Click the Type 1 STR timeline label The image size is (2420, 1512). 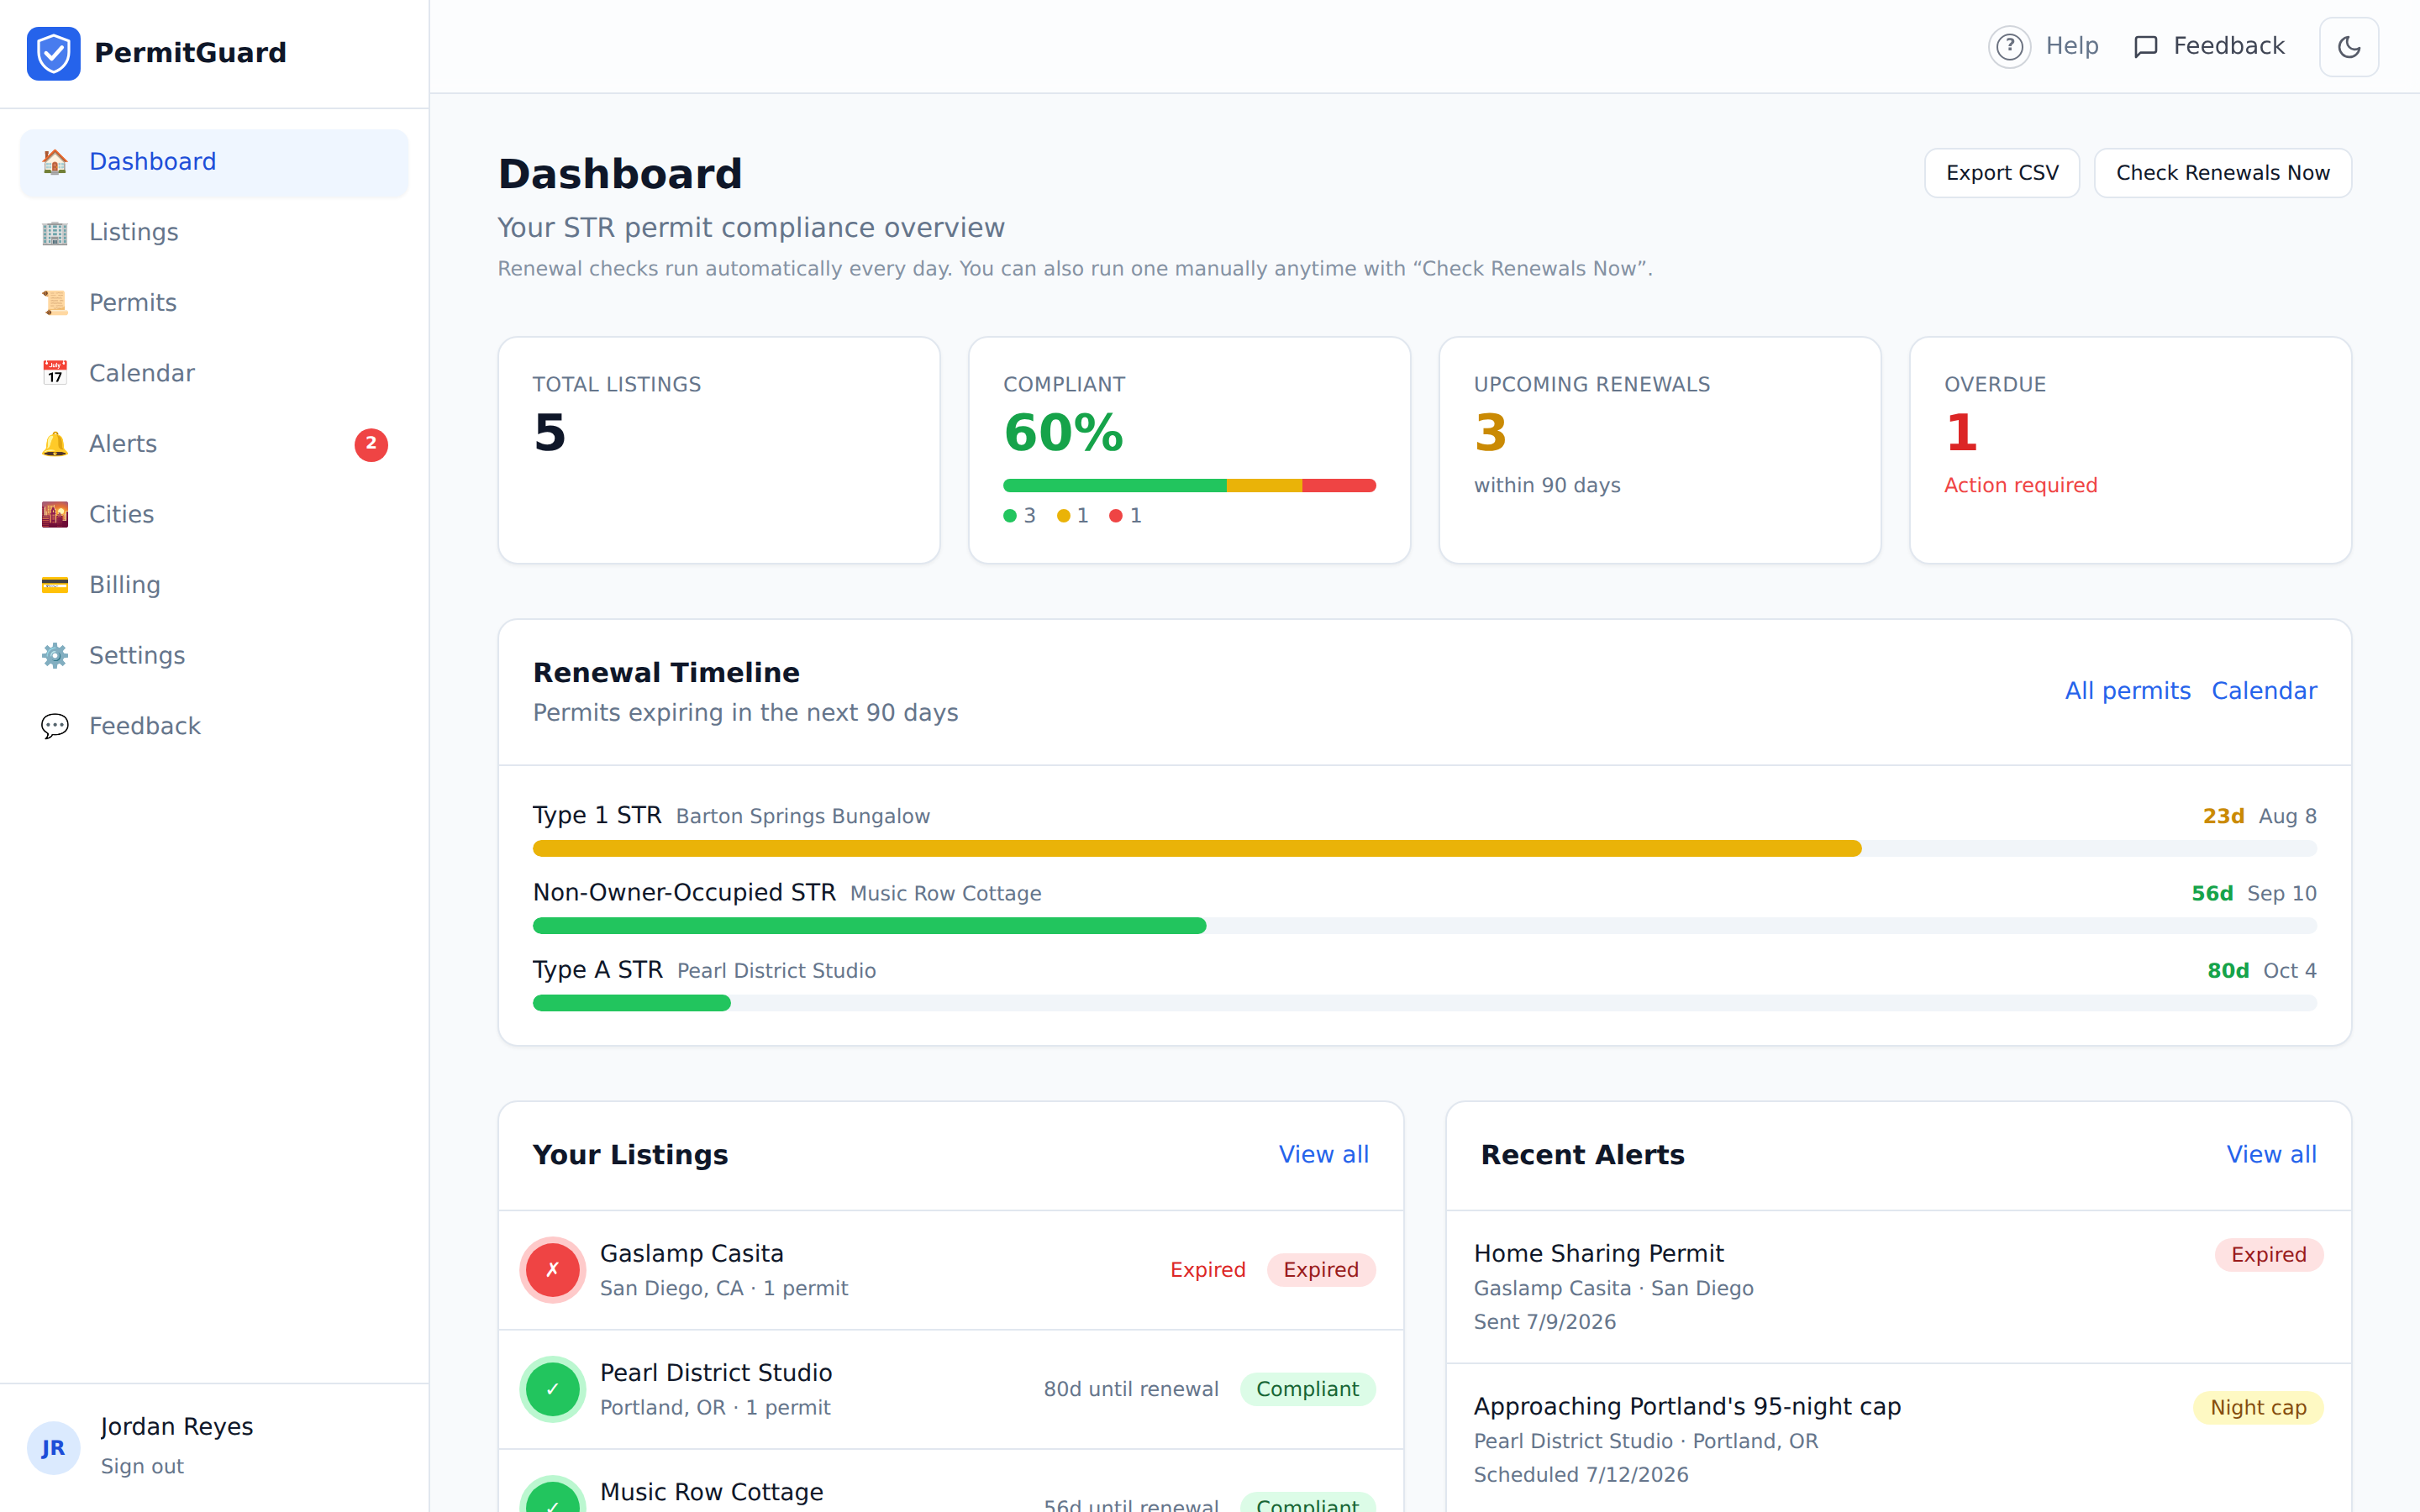[x=597, y=816]
